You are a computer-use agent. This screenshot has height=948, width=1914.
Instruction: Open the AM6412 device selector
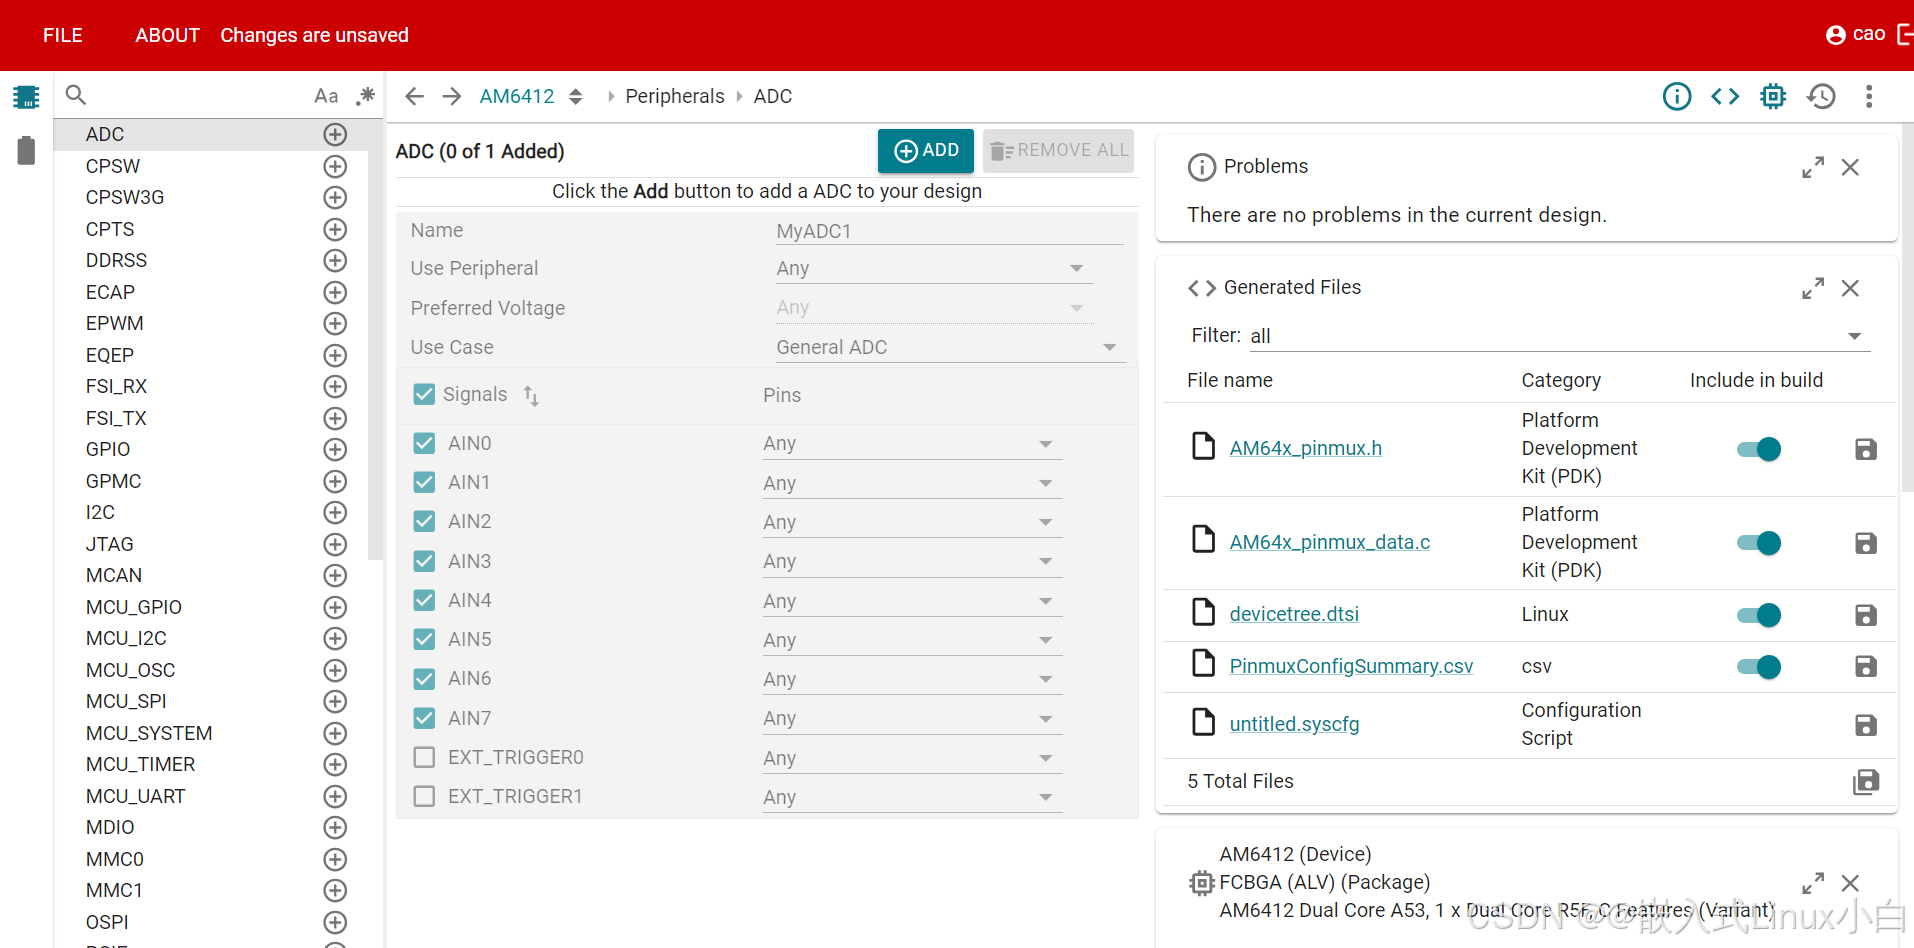click(531, 96)
